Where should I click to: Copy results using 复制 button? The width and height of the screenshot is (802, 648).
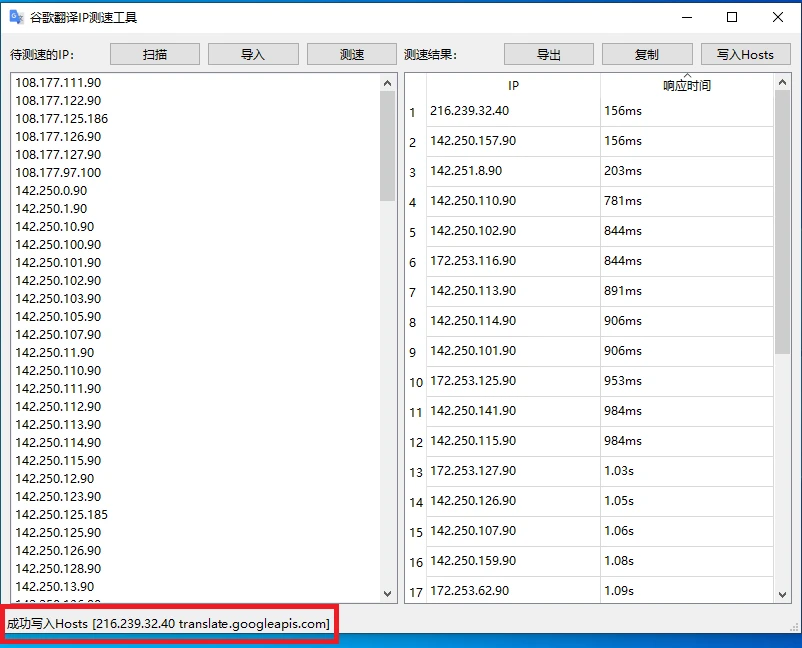pyautogui.click(x=647, y=54)
